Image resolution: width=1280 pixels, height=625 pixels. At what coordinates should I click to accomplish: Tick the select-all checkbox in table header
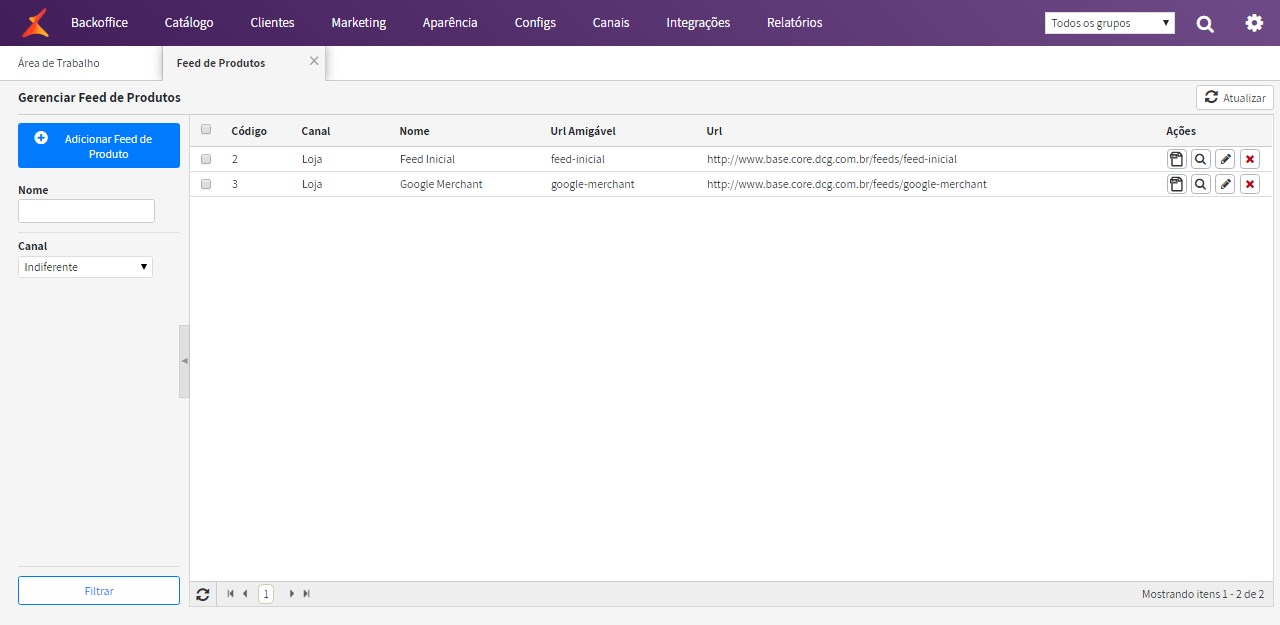click(x=206, y=129)
